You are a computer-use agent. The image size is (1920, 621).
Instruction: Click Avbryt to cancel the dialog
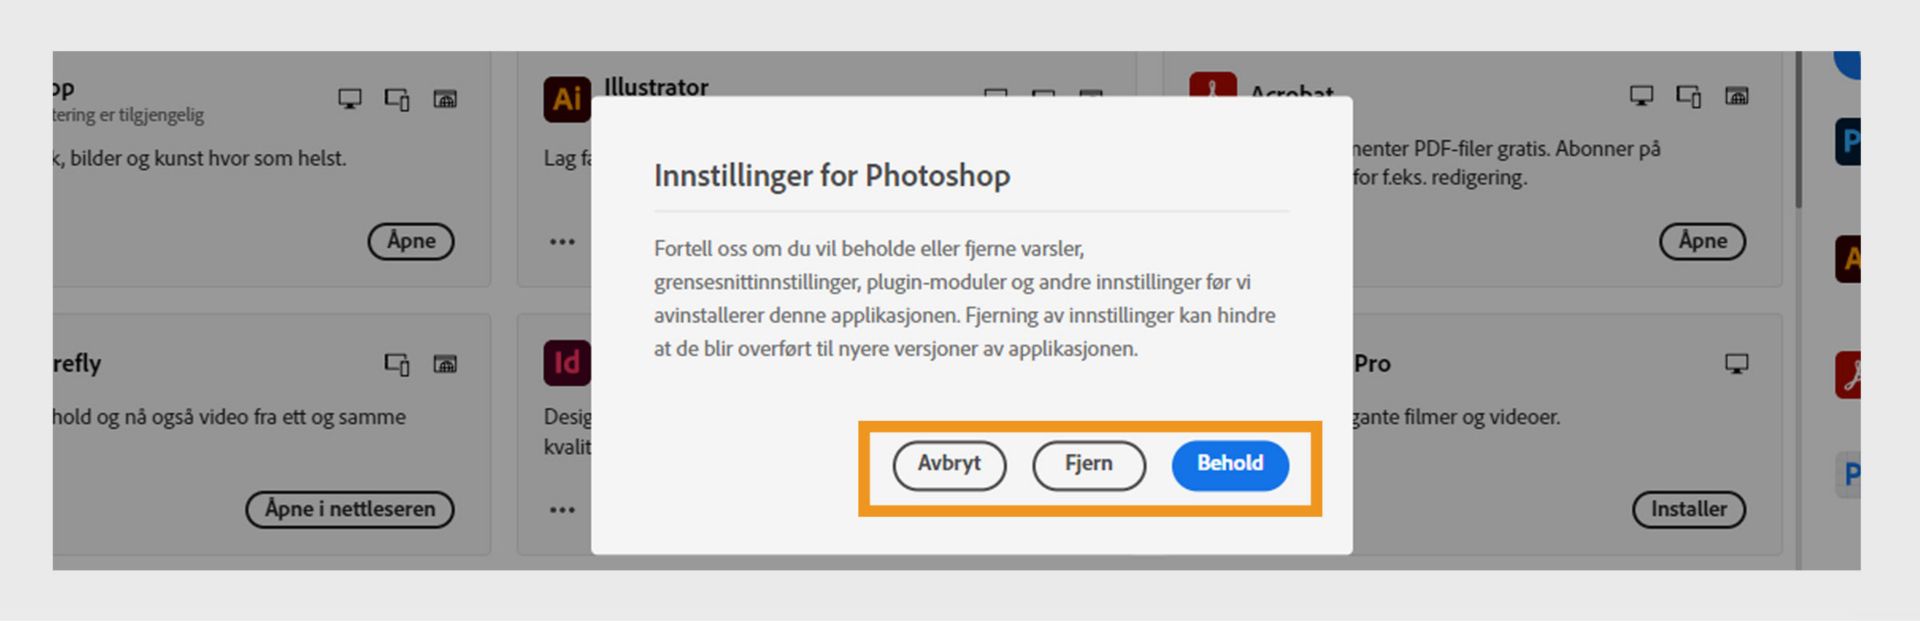(949, 465)
